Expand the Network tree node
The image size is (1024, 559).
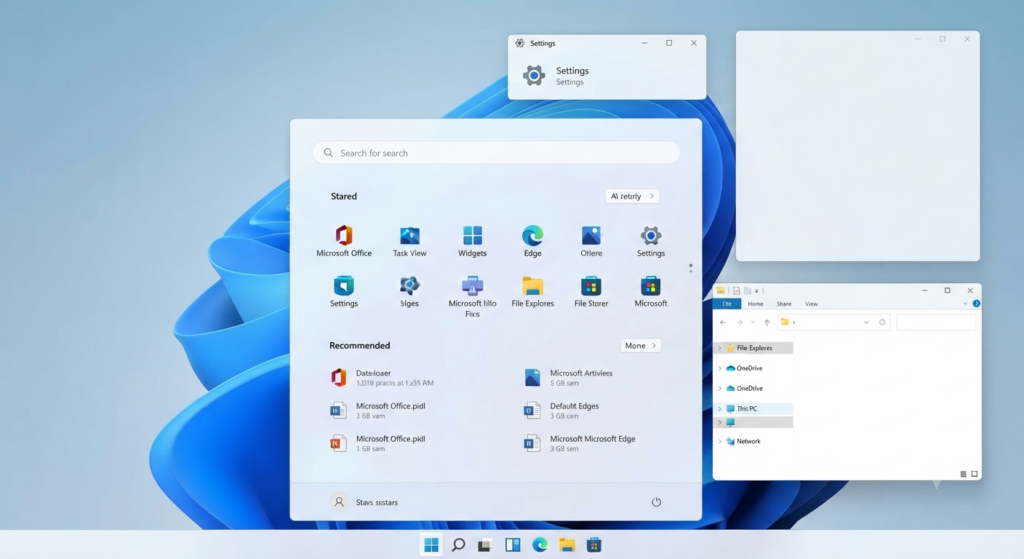coord(720,441)
